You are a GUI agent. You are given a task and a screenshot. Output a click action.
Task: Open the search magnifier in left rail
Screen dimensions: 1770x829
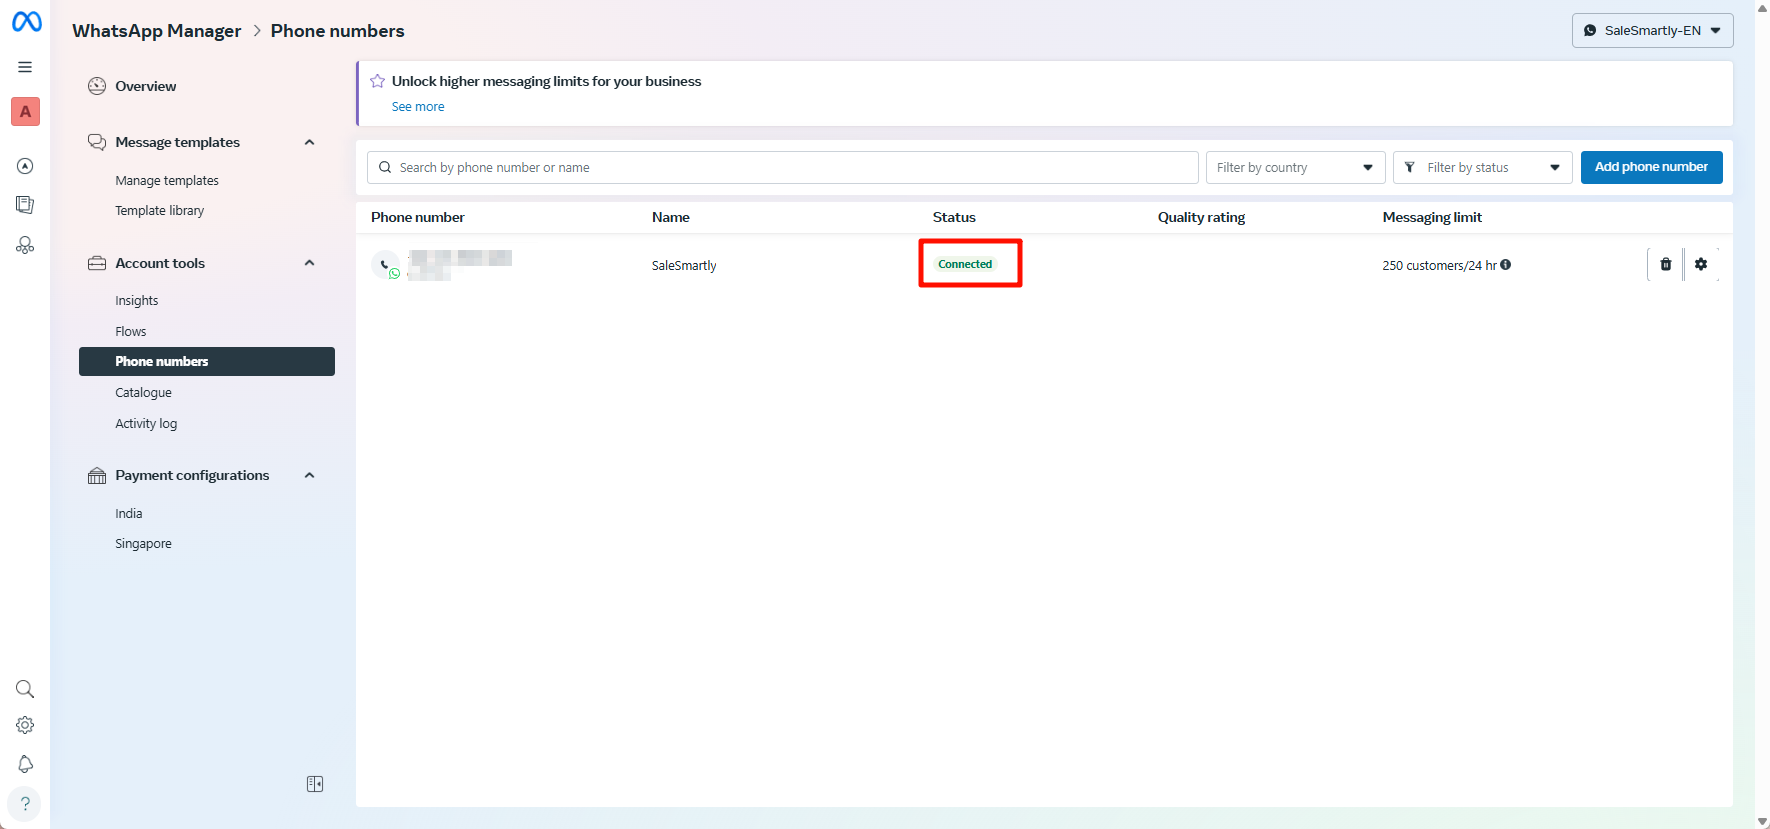[x=25, y=689]
